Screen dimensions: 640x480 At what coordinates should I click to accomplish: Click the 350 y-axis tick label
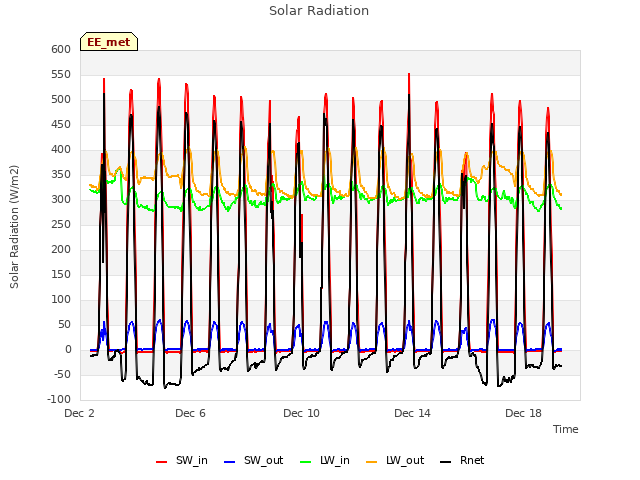pyautogui.click(x=61, y=175)
